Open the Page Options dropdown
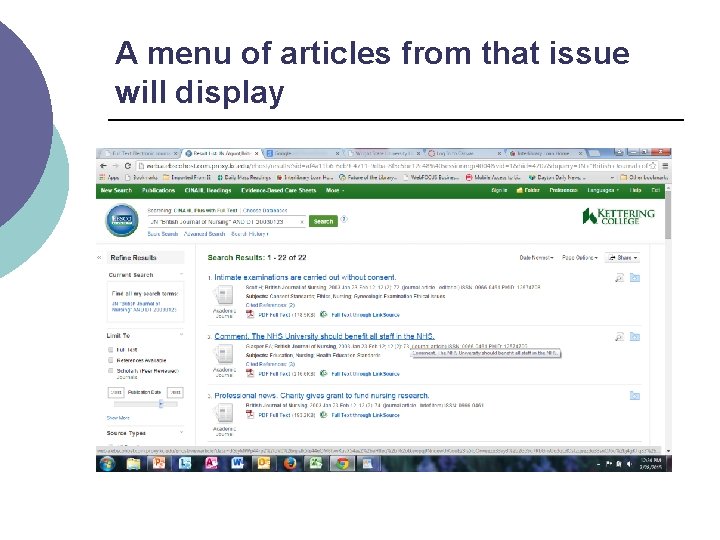Screen dimensions: 720x540 coord(580,258)
